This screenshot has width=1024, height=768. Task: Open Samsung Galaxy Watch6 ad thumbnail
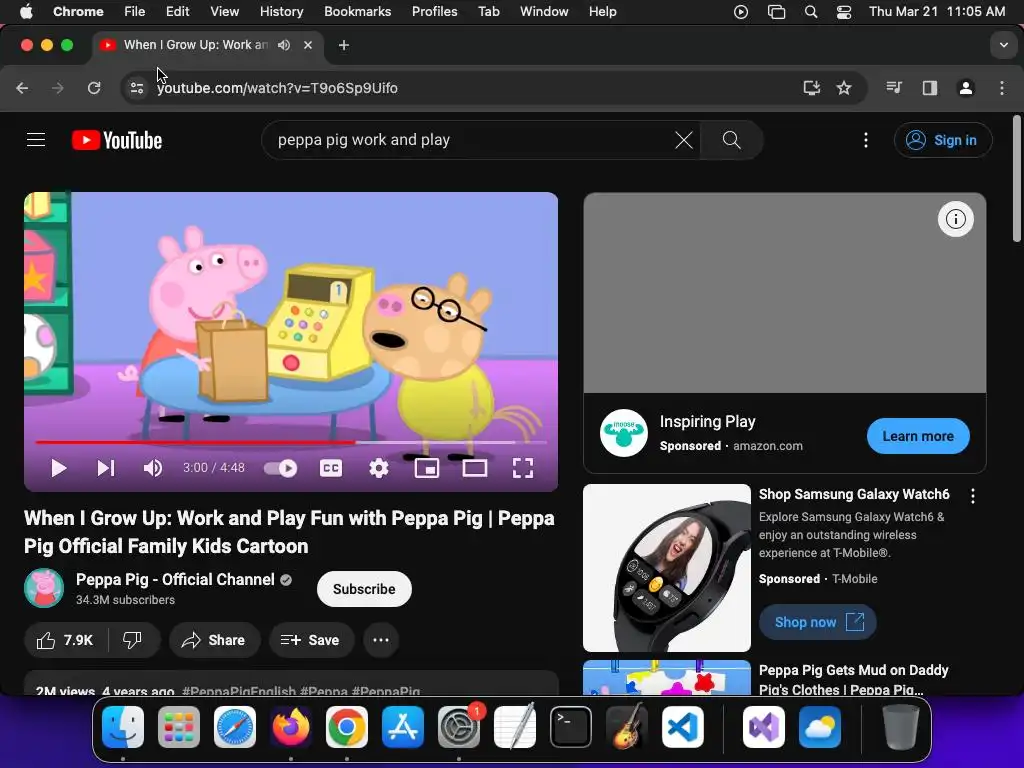click(x=667, y=568)
